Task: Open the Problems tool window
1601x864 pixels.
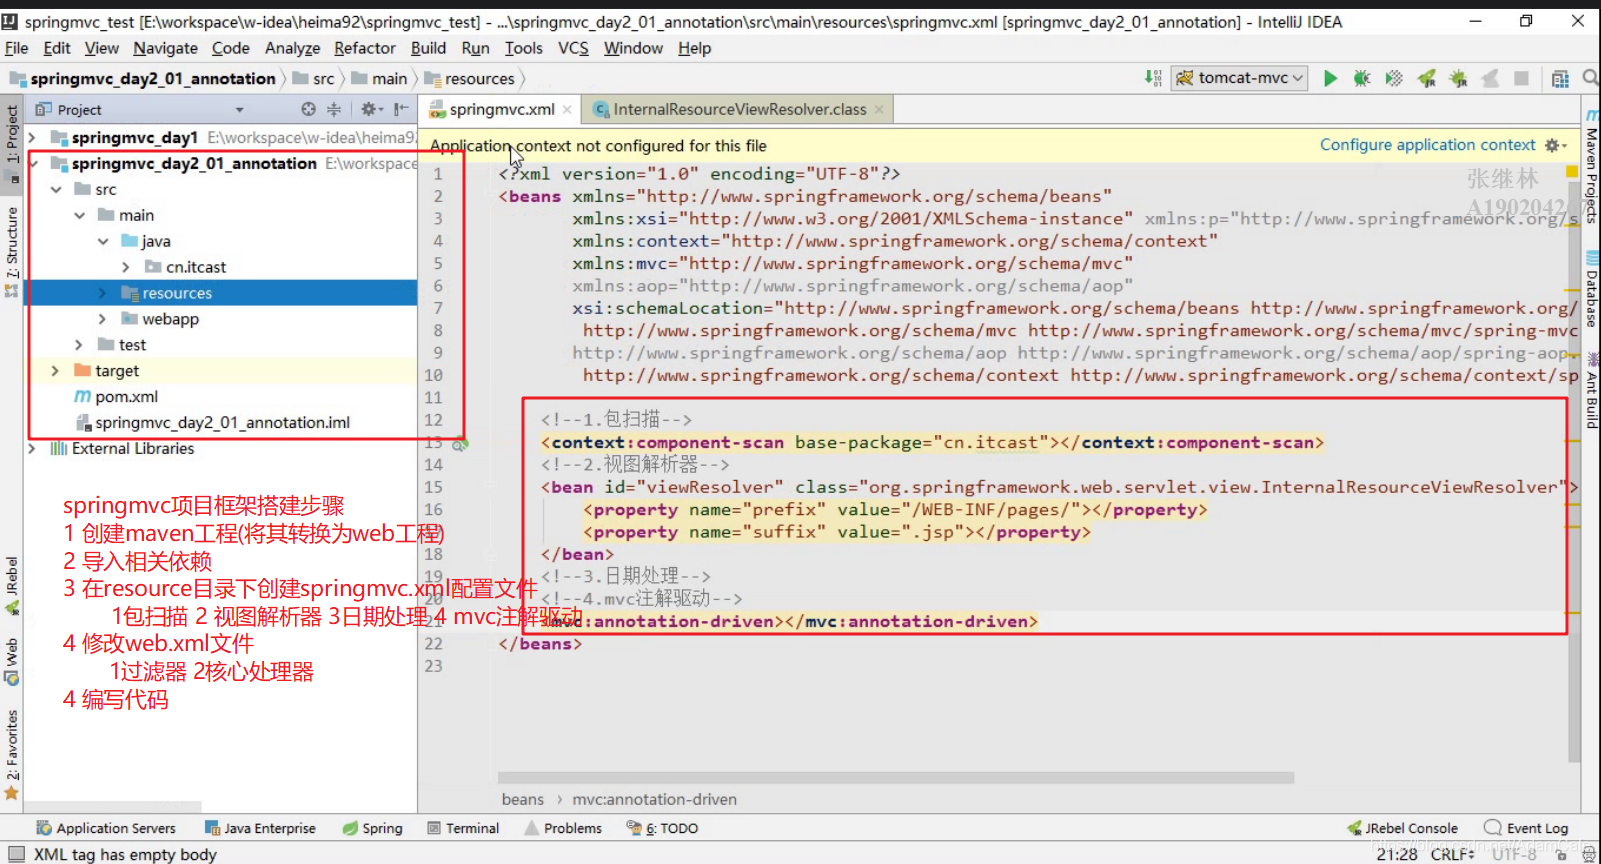Action: 563,828
